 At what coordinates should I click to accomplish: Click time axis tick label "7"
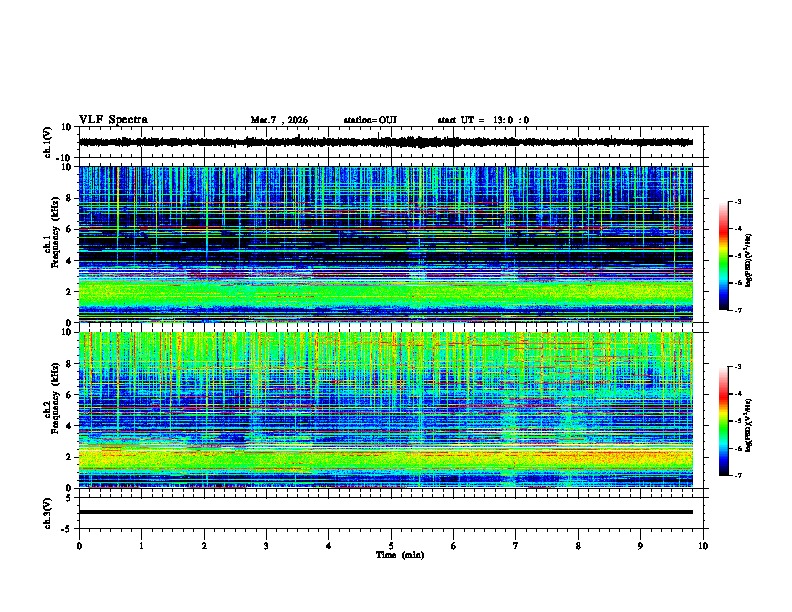coord(516,546)
